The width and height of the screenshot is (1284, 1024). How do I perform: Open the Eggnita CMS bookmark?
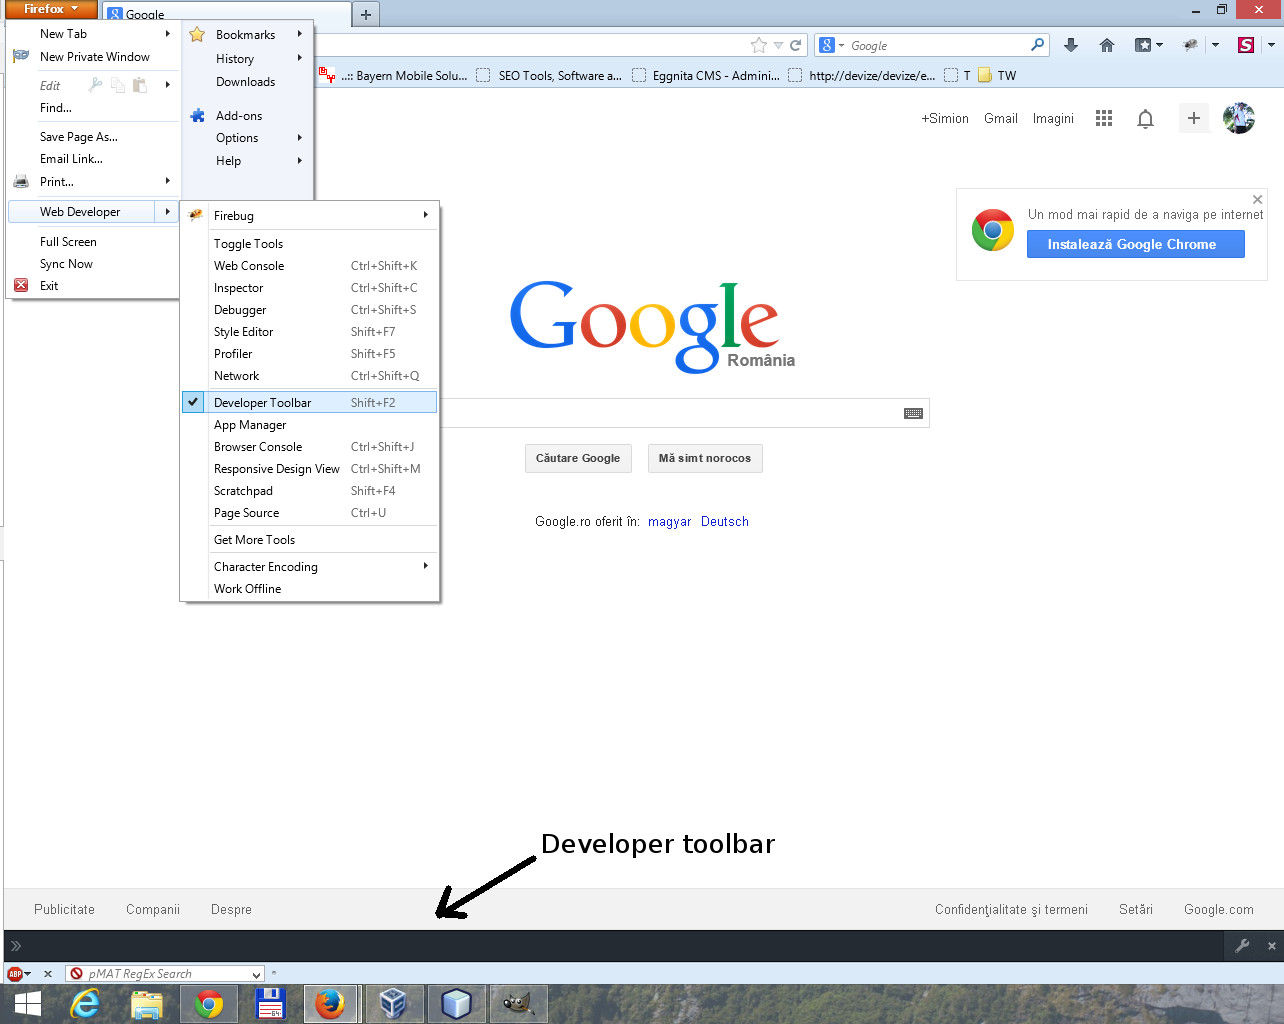tap(706, 75)
